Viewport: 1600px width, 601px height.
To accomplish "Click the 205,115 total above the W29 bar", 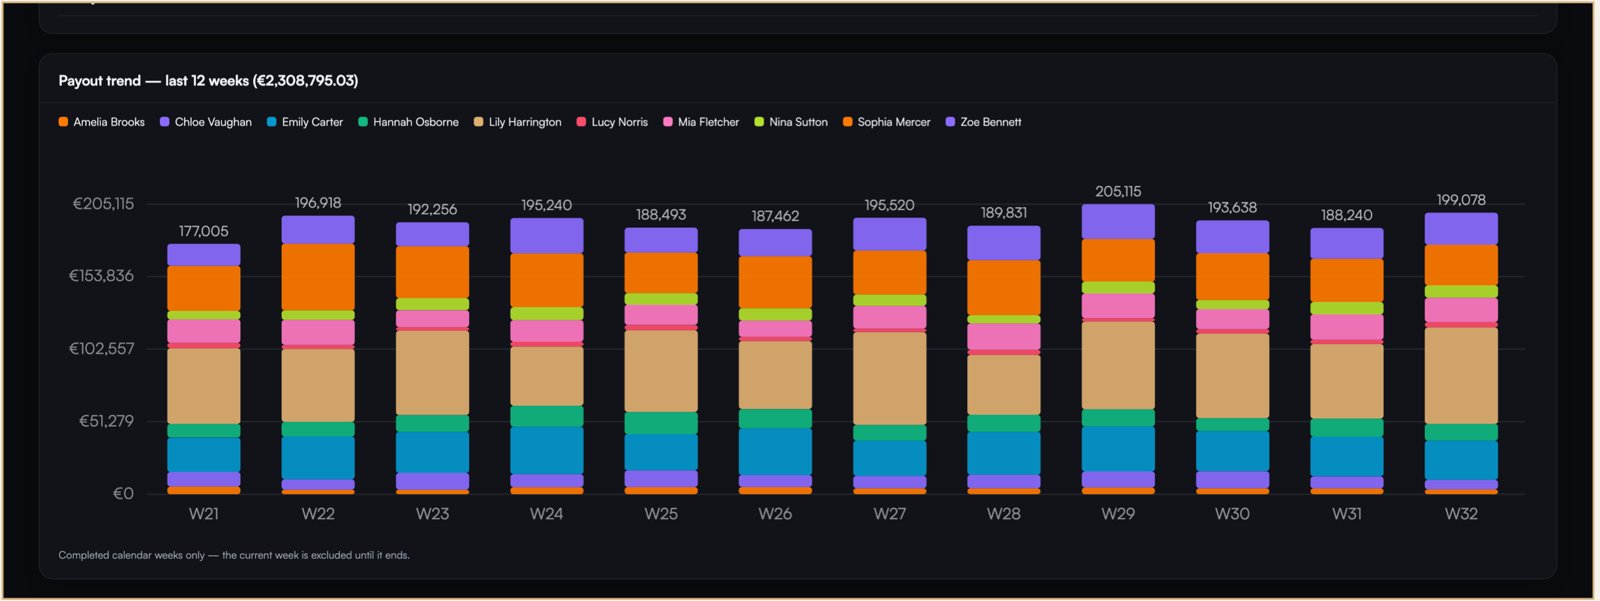I will [x=1118, y=191].
